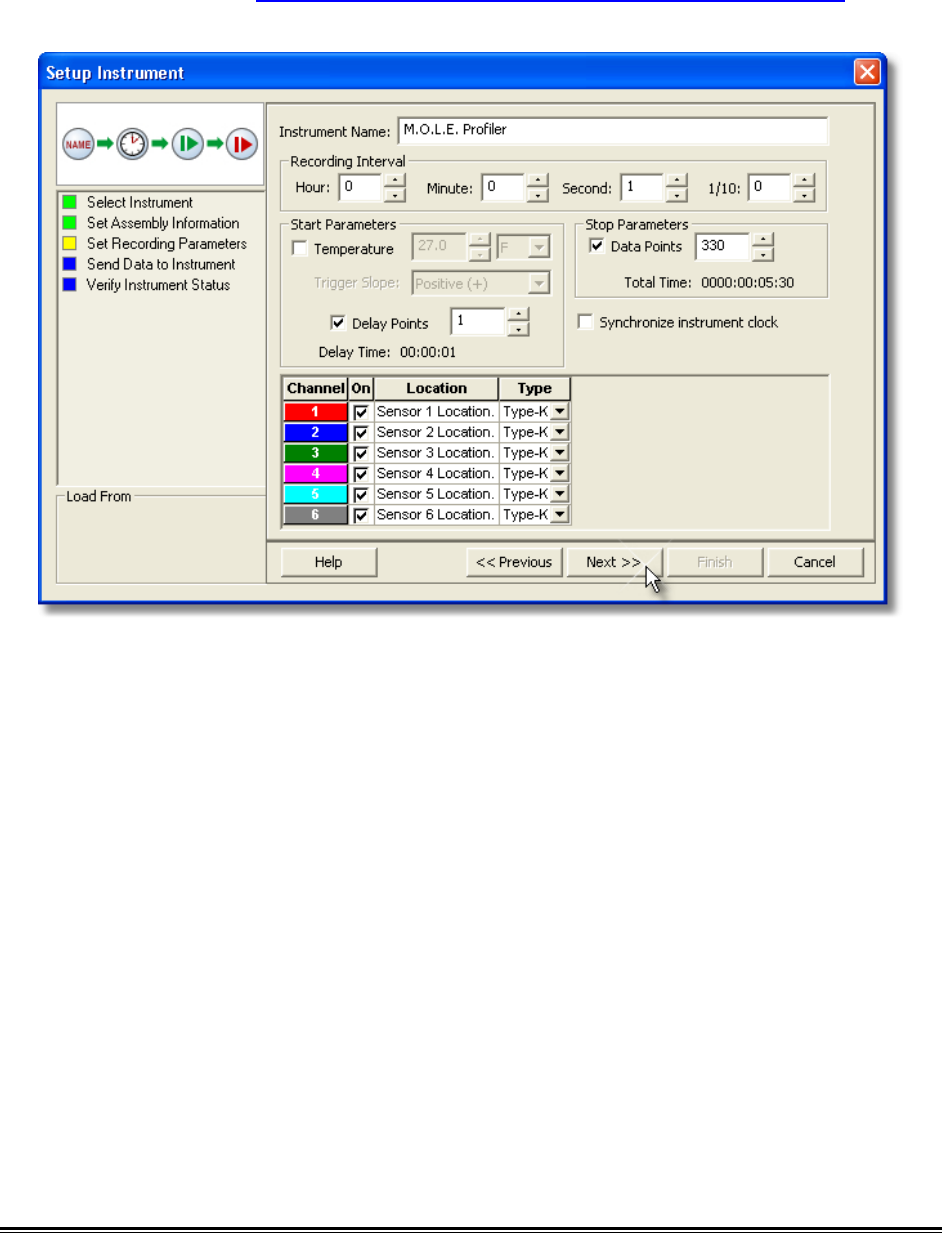942x1233 pixels.
Task: Select the 'Set Recording Parameters' step
Action: click(x=166, y=244)
